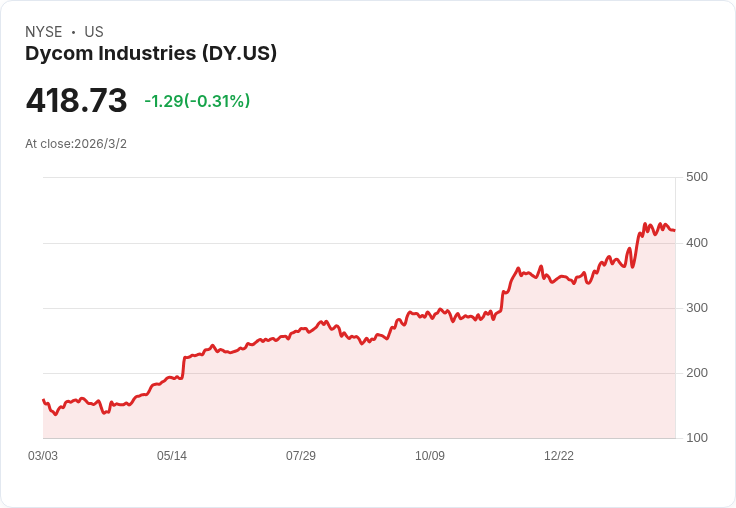The height and width of the screenshot is (508, 736).
Task: Select the NYSE exchange label
Action: click(43, 32)
